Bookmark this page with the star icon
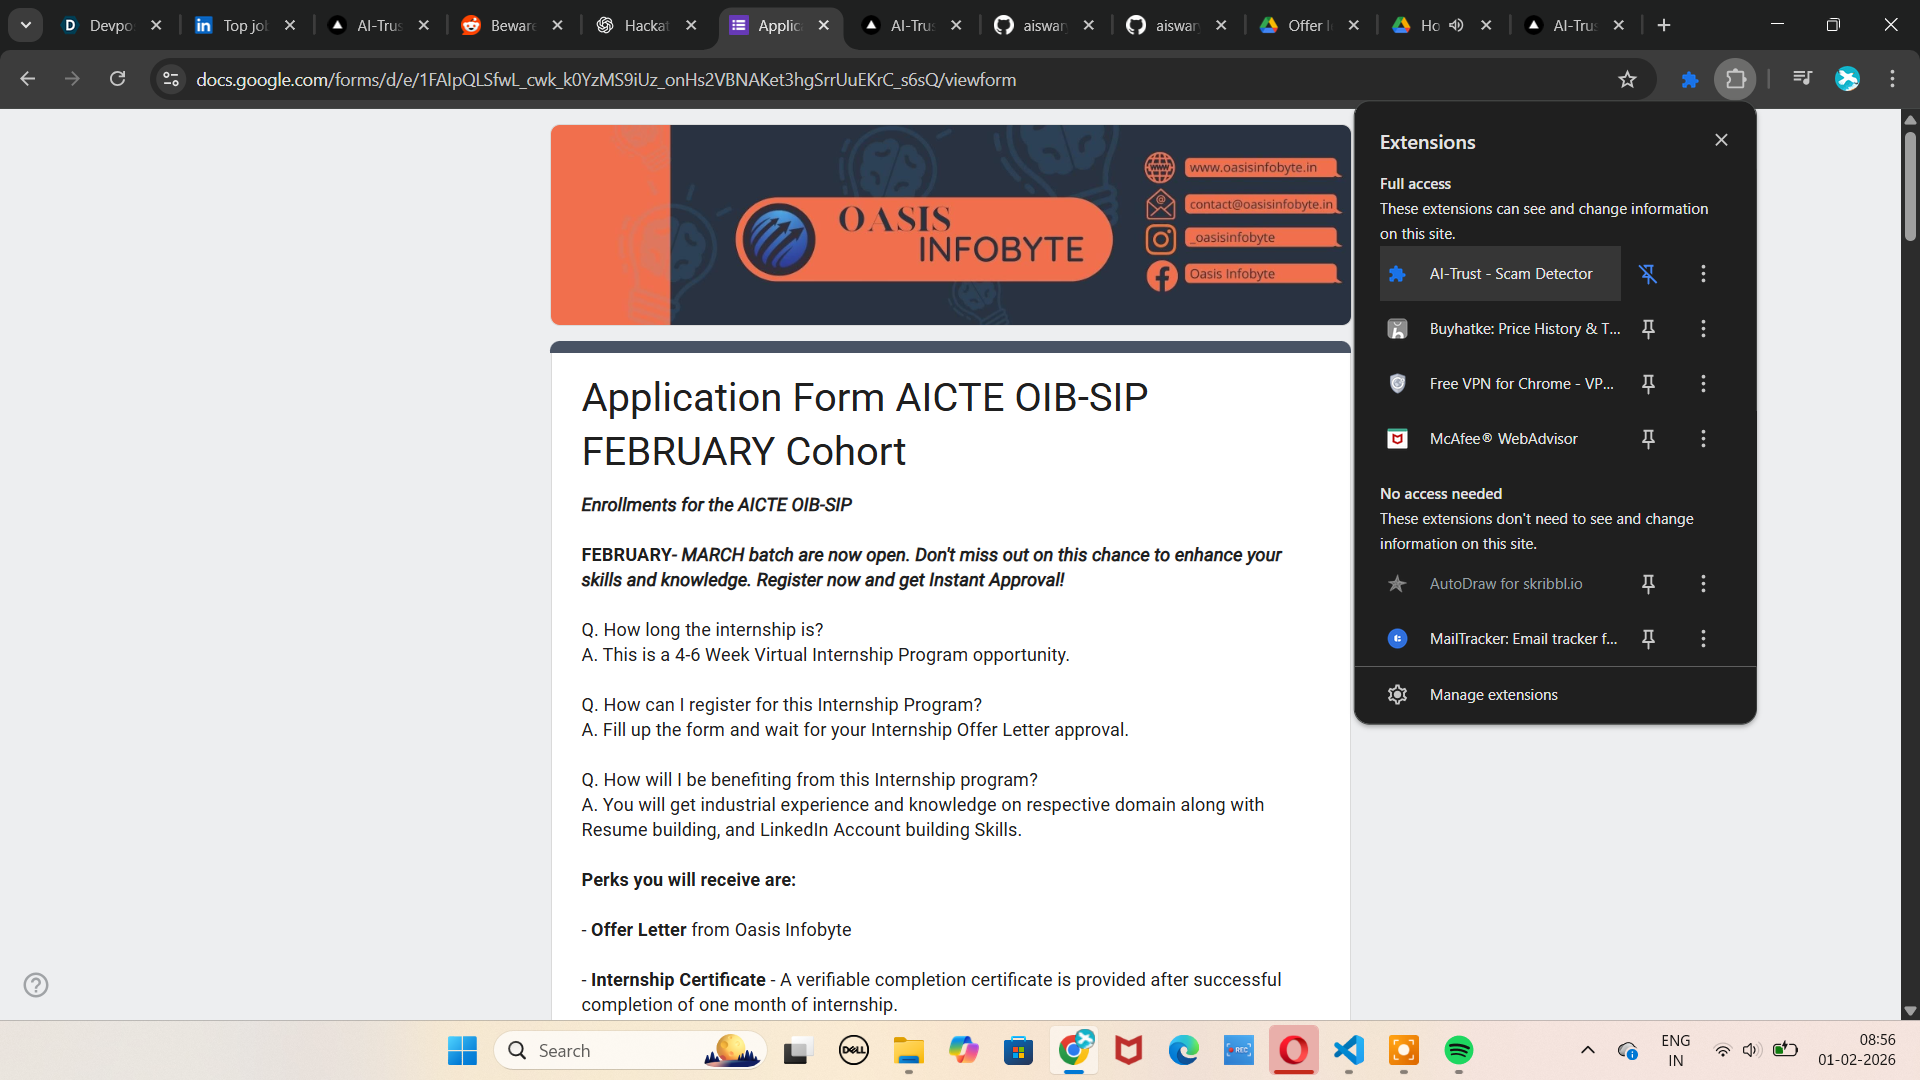Viewport: 1920px width, 1080px height. click(x=1627, y=80)
